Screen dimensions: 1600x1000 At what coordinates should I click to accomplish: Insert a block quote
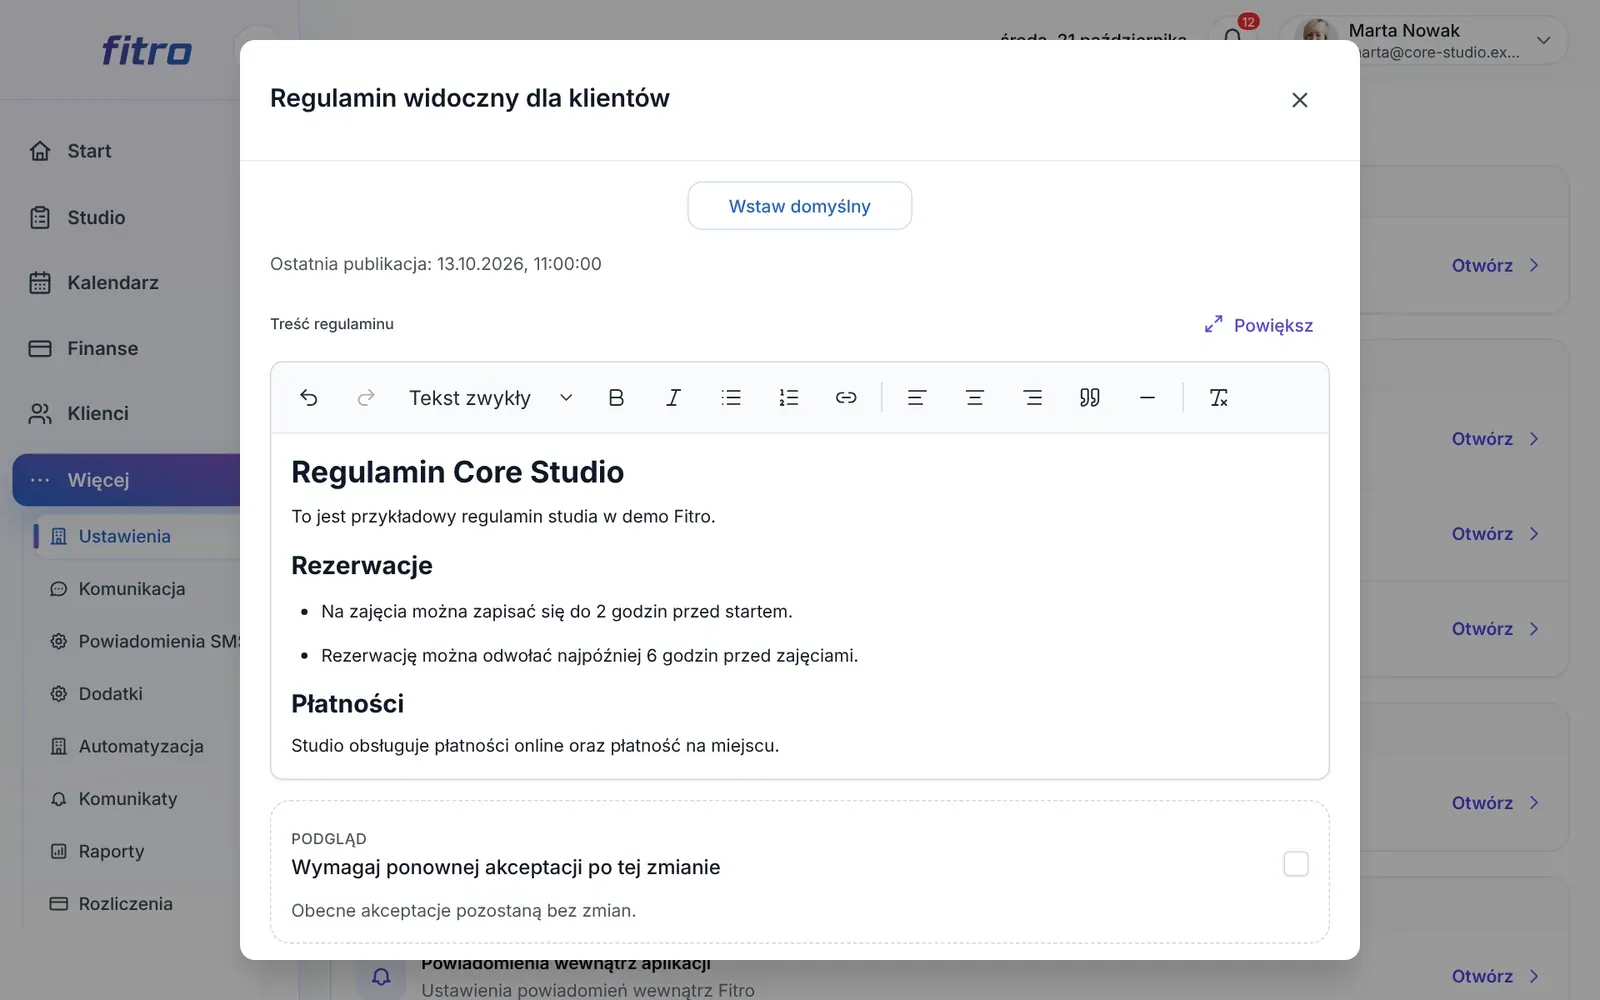(1090, 398)
